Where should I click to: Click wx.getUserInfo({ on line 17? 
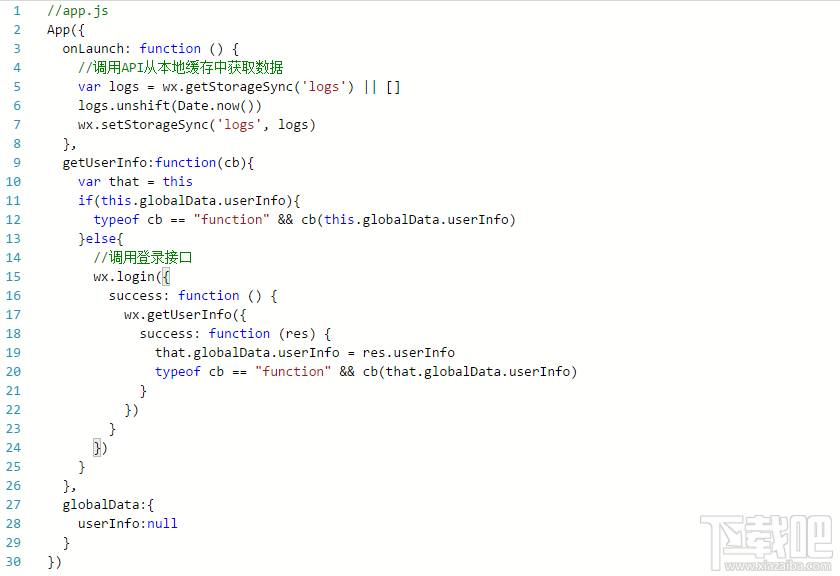click(185, 315)
